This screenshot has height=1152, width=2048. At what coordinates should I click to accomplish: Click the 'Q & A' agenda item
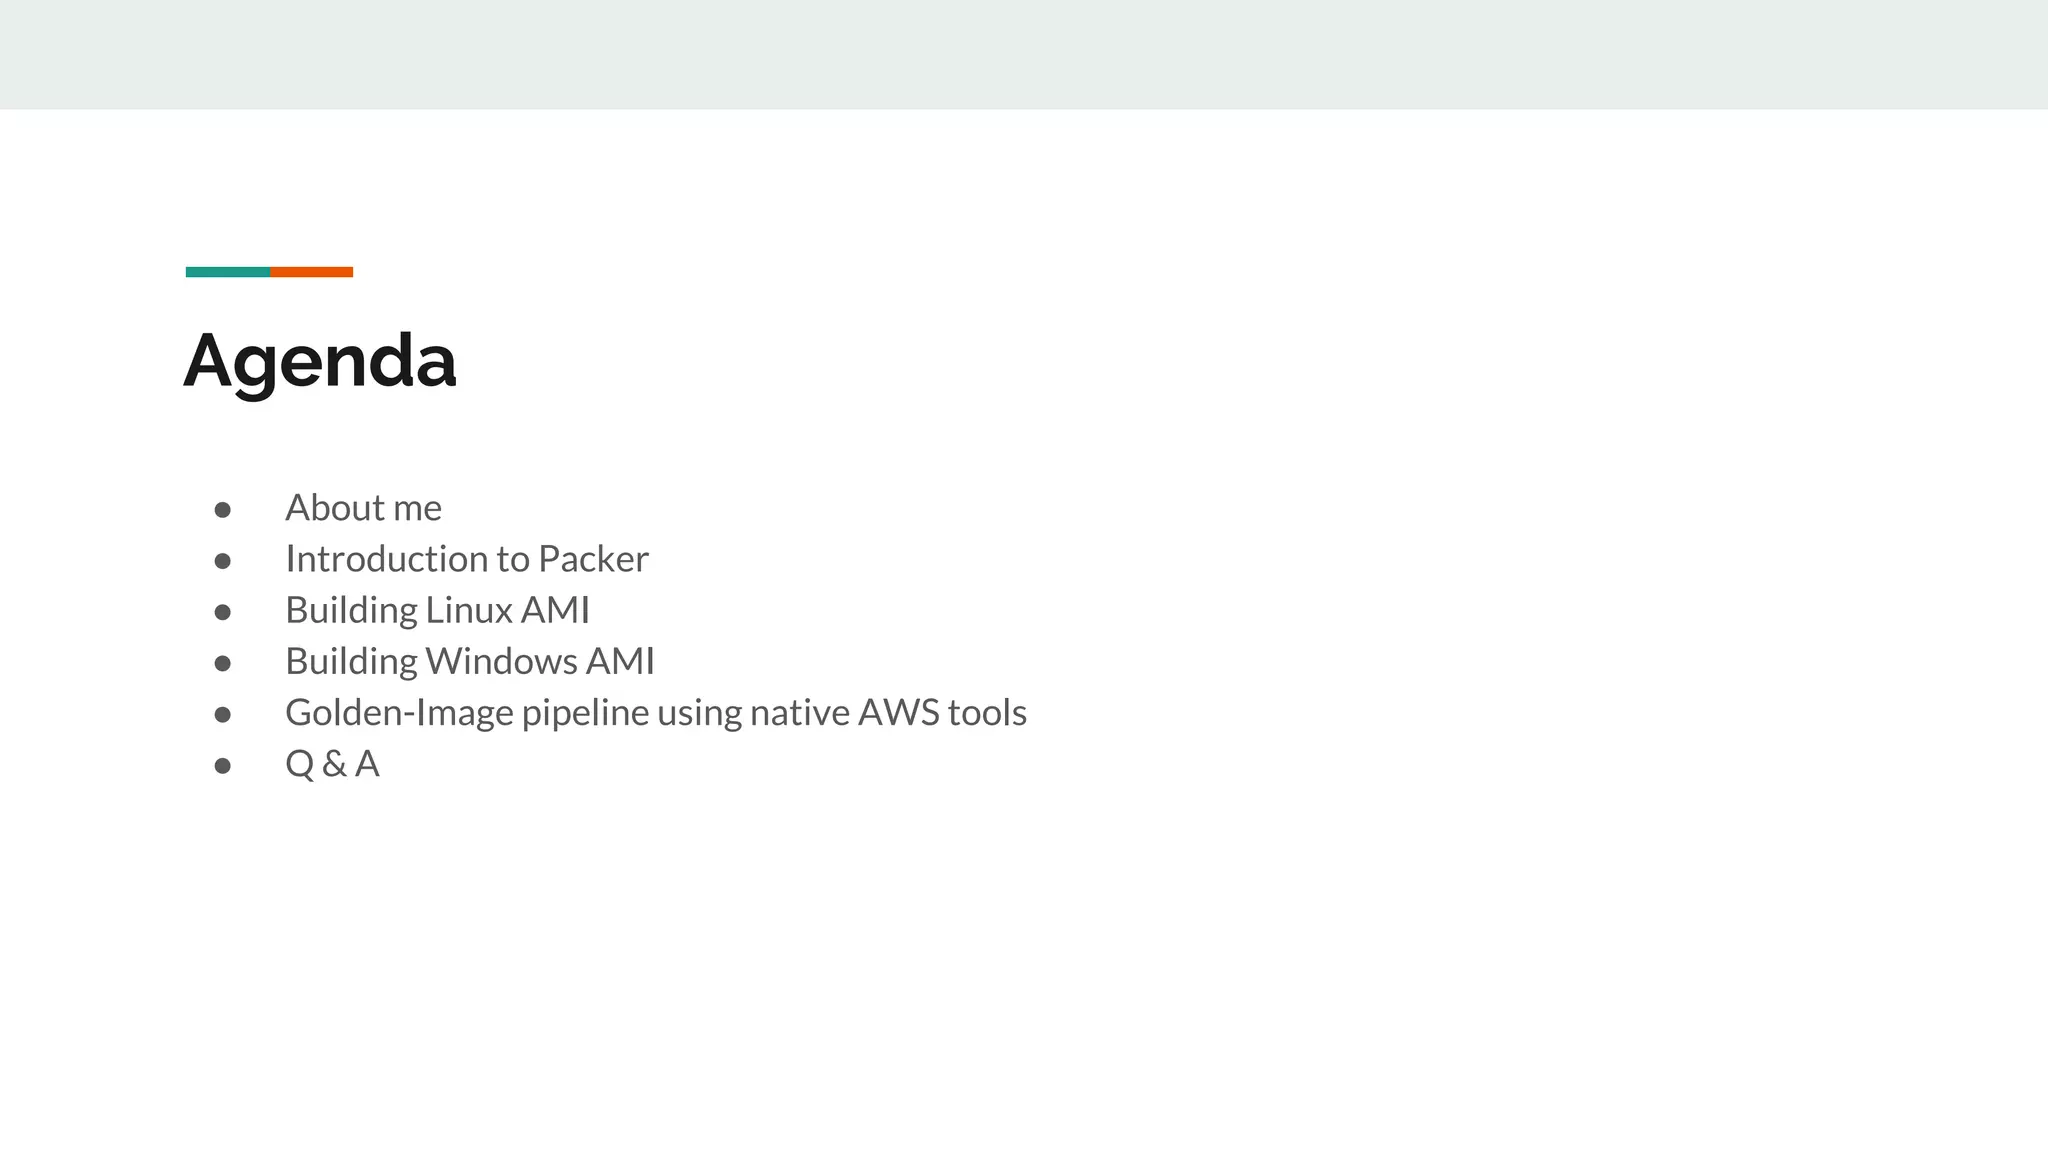(x=332, y=764)
